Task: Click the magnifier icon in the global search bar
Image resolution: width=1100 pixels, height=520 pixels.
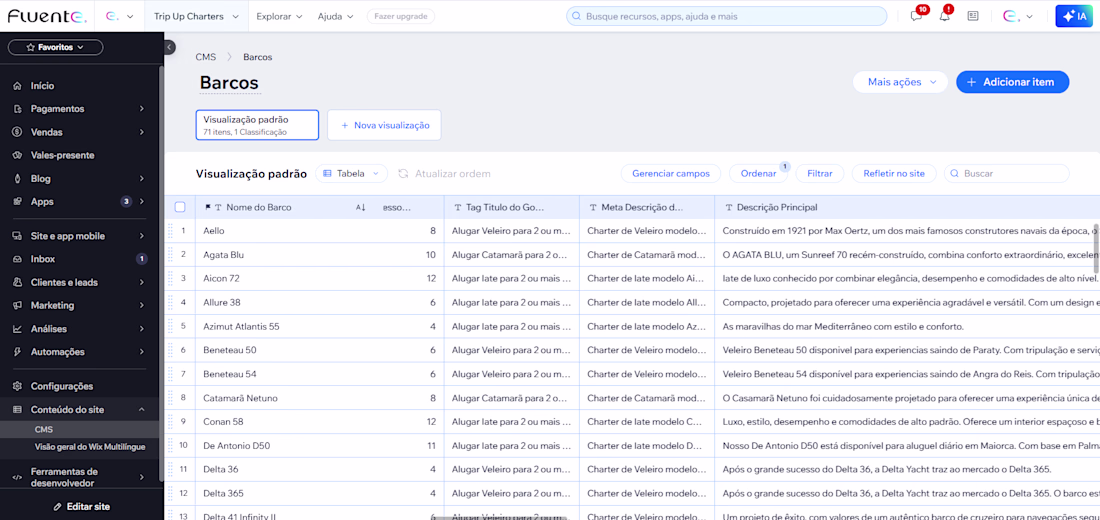Action: (x=577, y=15)
